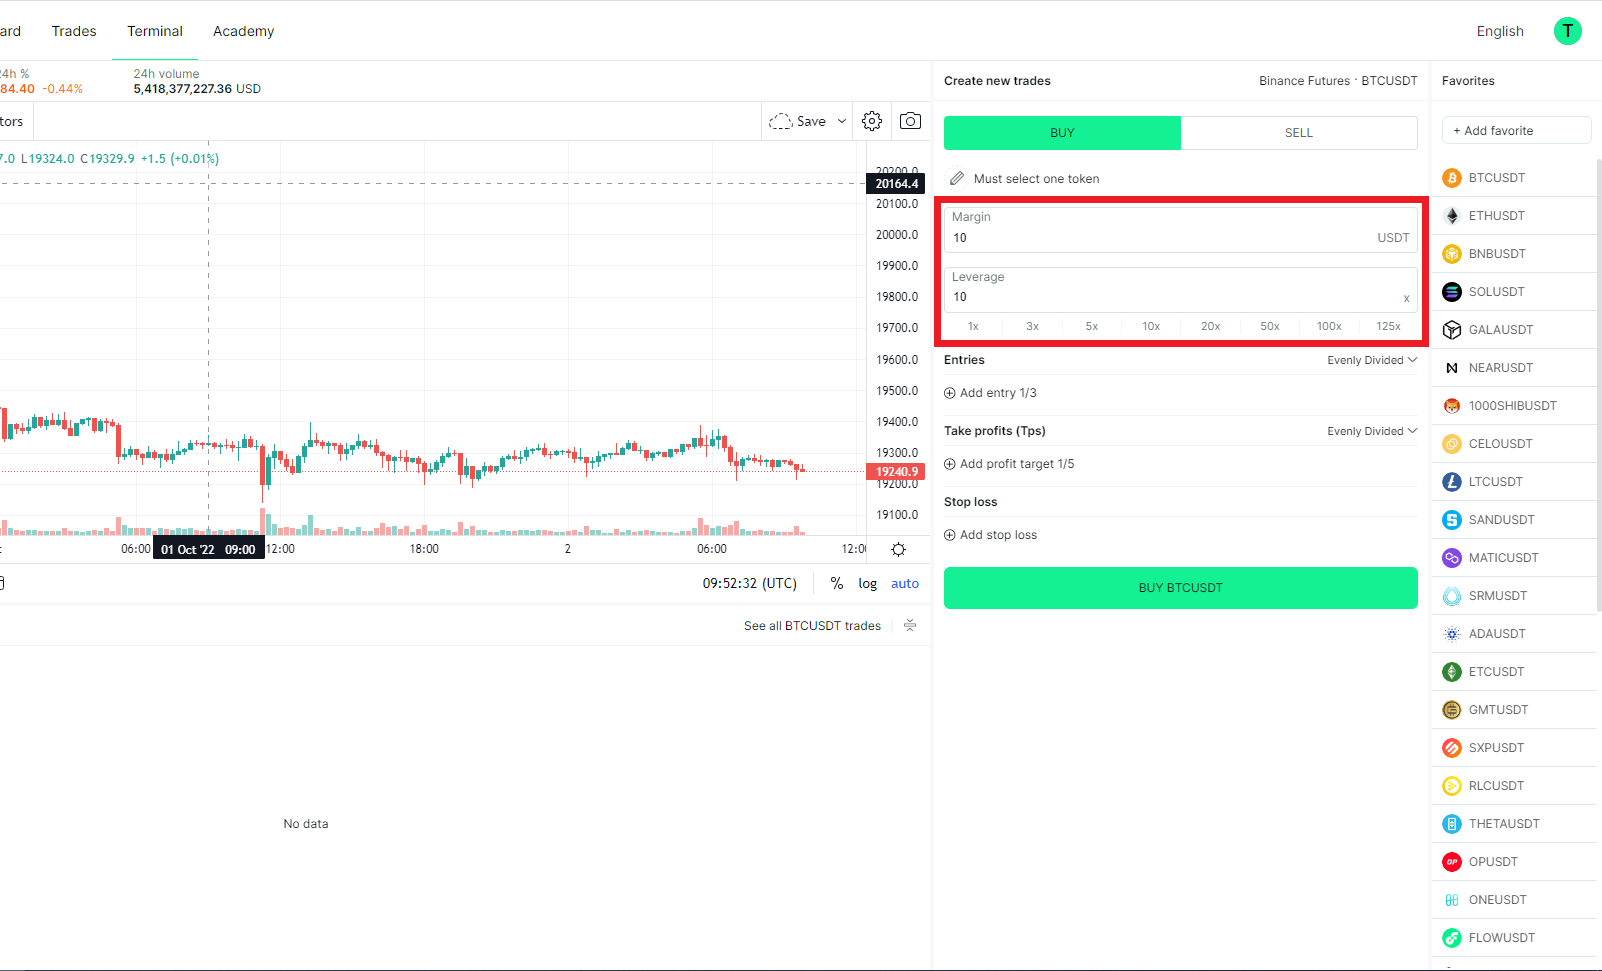Toggle auto scale on chart
Screen dimensions: 1602x971
click(905, 583)
